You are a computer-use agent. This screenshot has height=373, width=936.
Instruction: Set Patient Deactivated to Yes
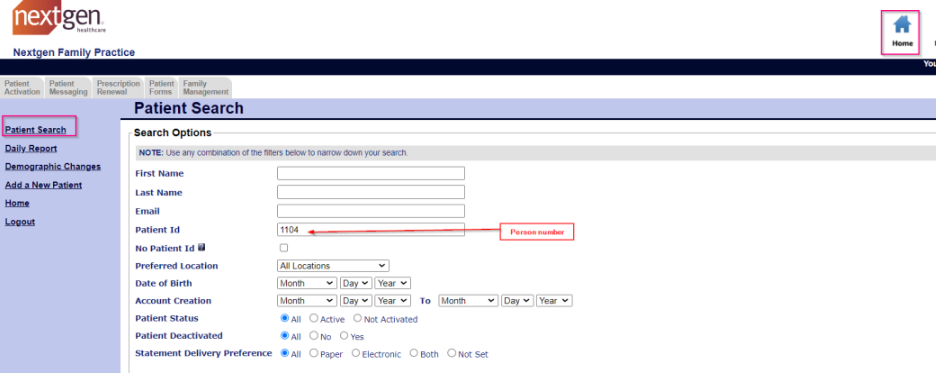pos(344,336)
